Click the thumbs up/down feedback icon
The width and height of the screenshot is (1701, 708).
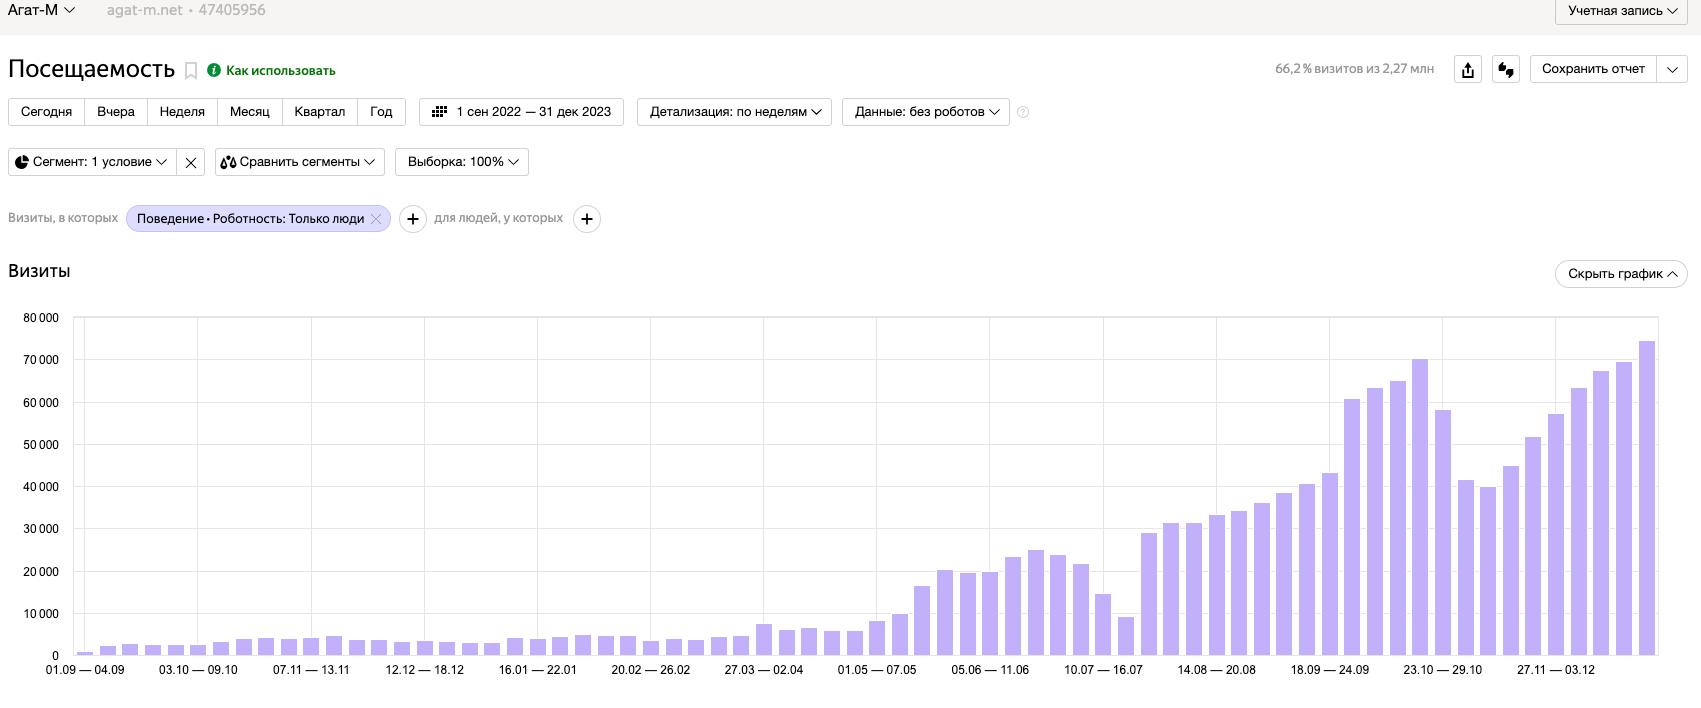click(1506, 69)
